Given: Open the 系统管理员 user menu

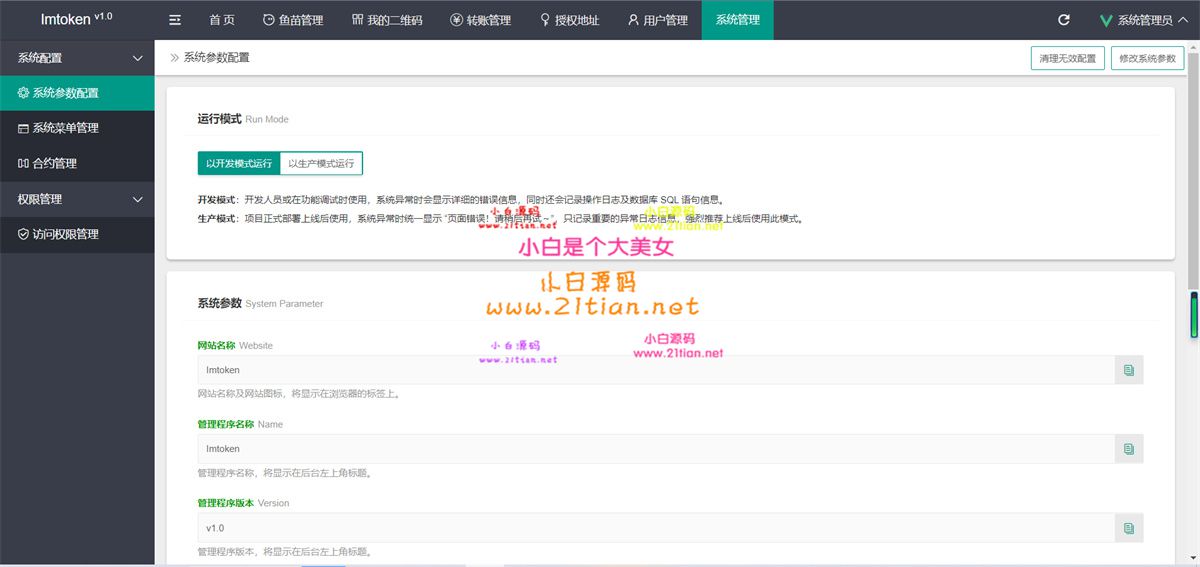Looking at the screenshot, I should (1144, 20).
